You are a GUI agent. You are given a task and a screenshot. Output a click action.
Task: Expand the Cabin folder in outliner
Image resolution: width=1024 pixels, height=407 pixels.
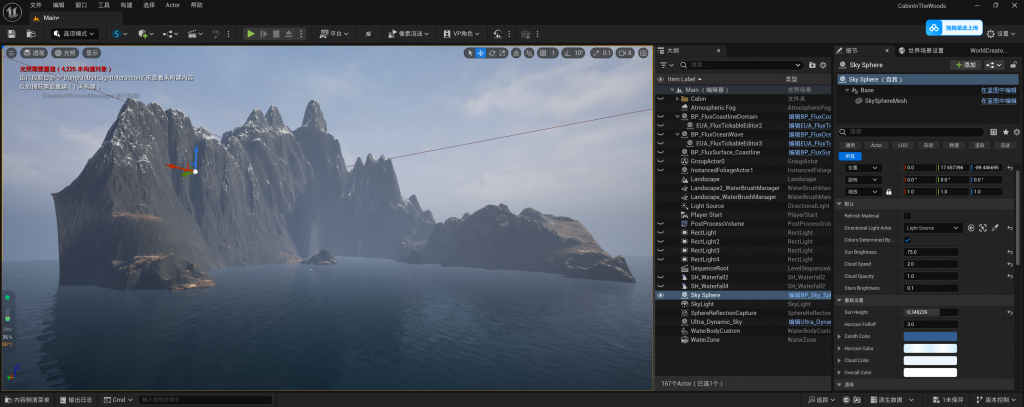(x=679, y=99)
